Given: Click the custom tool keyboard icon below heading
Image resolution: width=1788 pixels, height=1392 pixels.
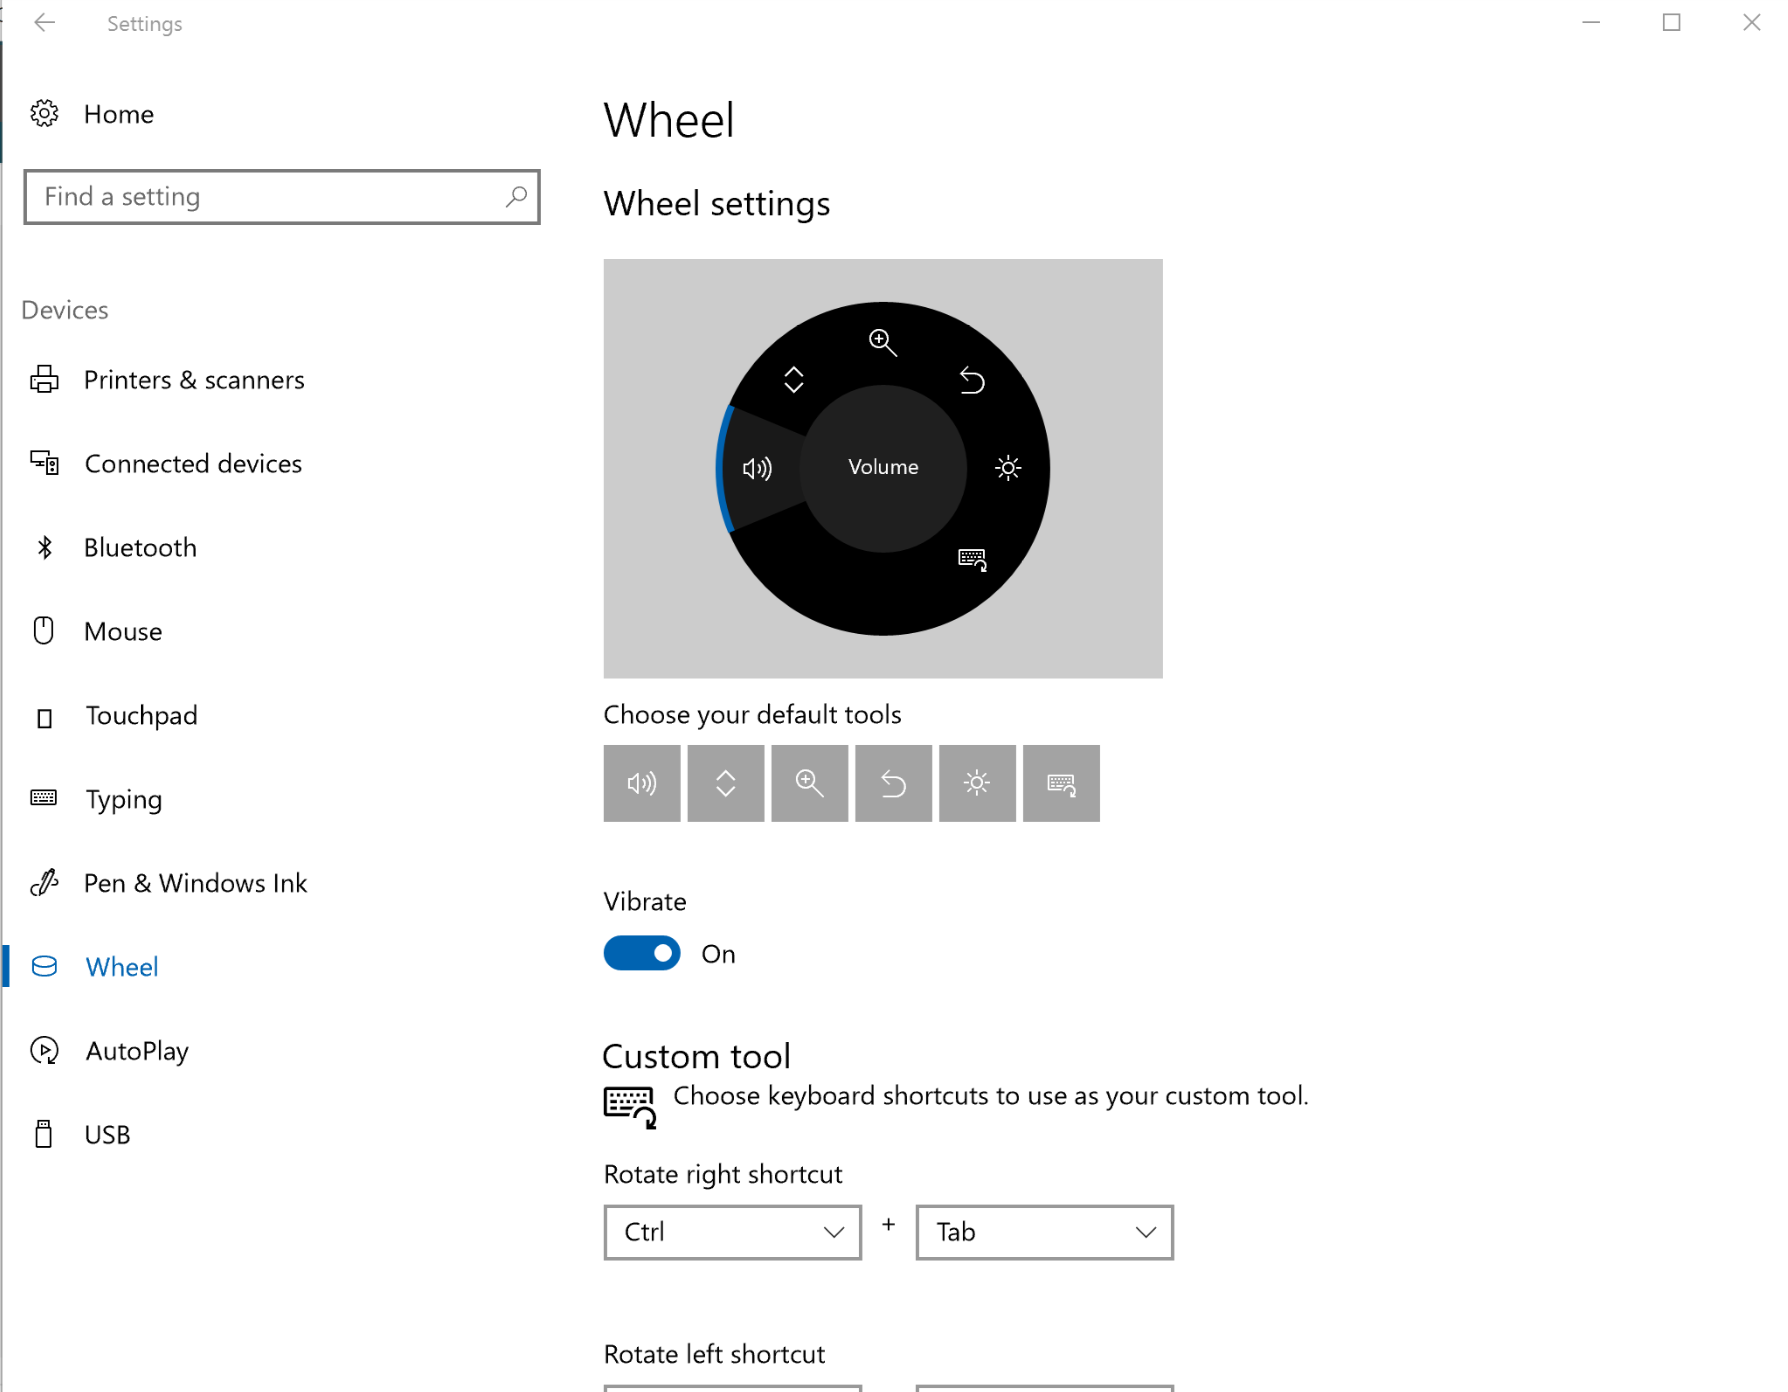Looking at the screenshot, I should 630,1107.
